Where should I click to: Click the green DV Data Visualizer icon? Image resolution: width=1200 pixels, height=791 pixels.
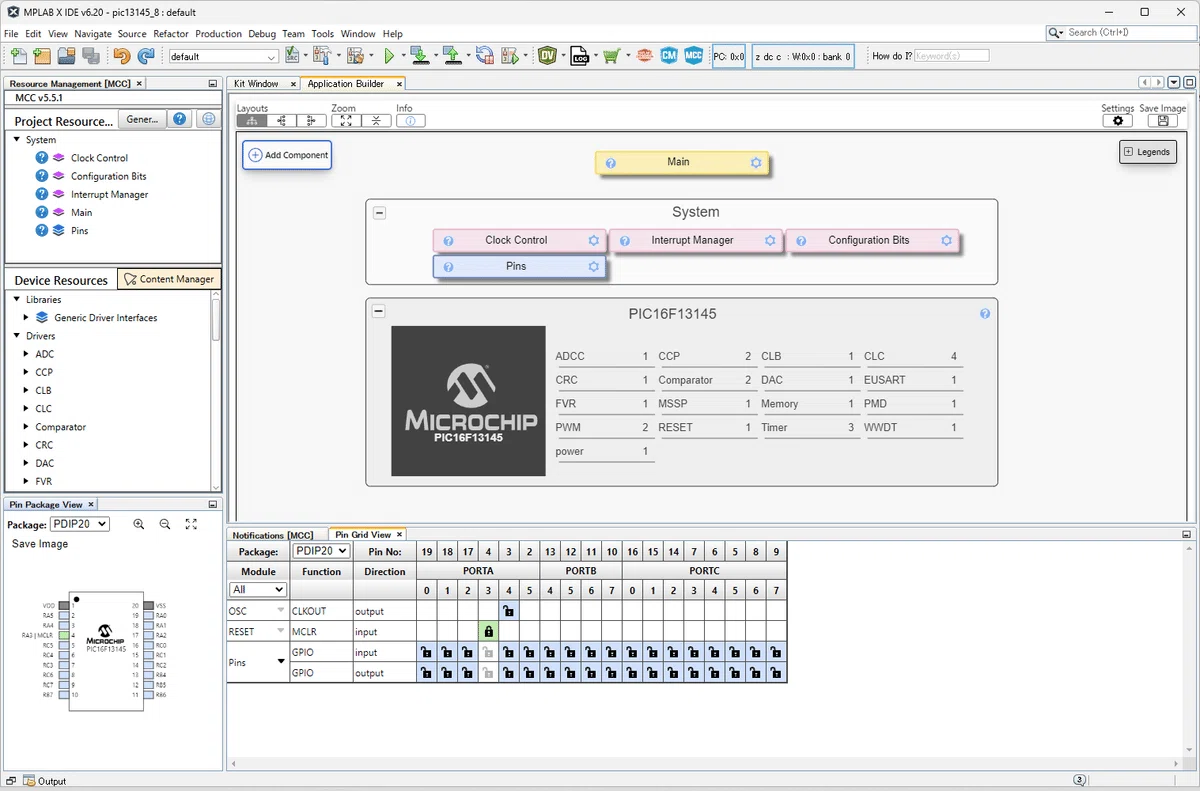point(547,57)
